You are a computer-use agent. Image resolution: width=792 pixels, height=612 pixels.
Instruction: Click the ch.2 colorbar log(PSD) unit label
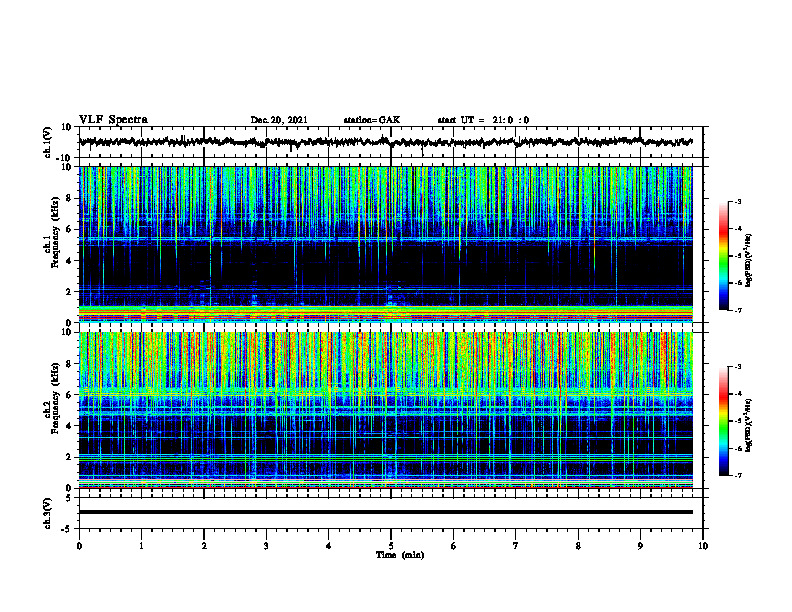749,425
